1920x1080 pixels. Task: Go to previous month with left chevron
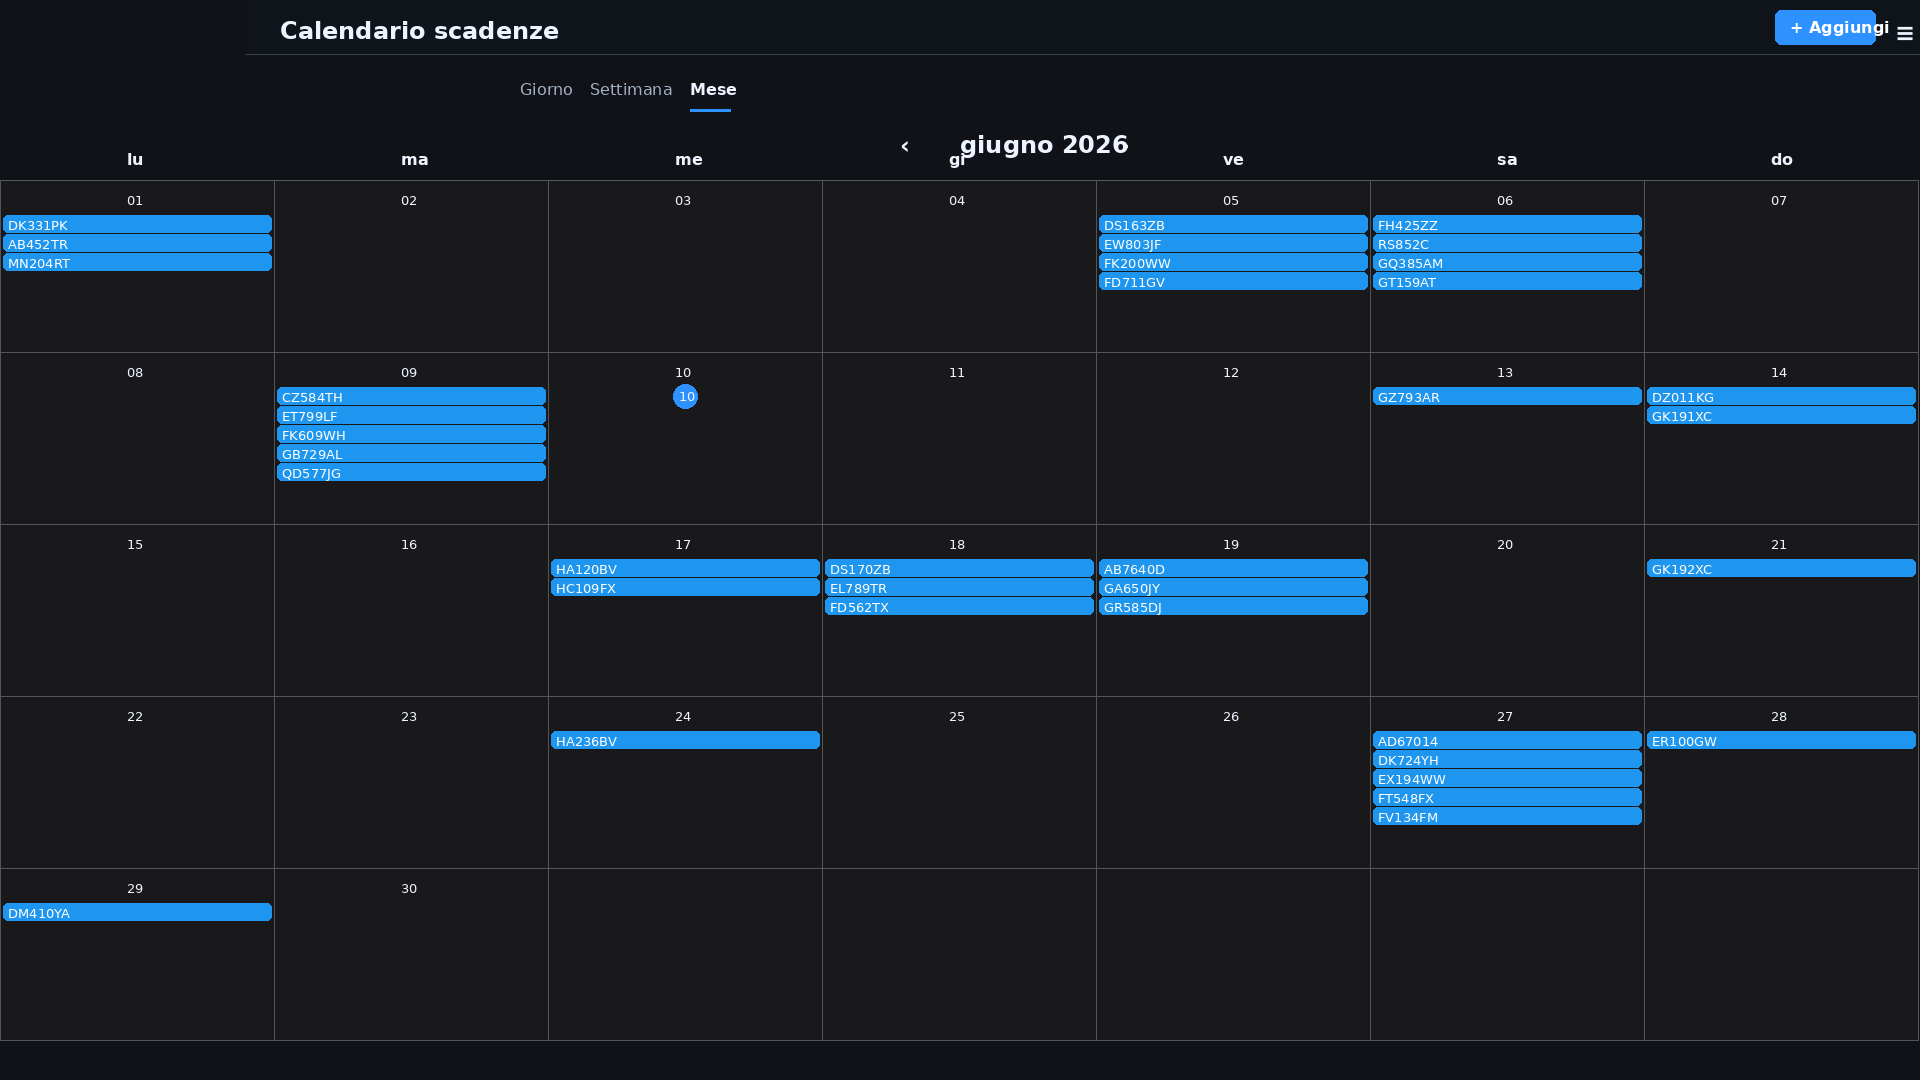click(x=905, y=146)
